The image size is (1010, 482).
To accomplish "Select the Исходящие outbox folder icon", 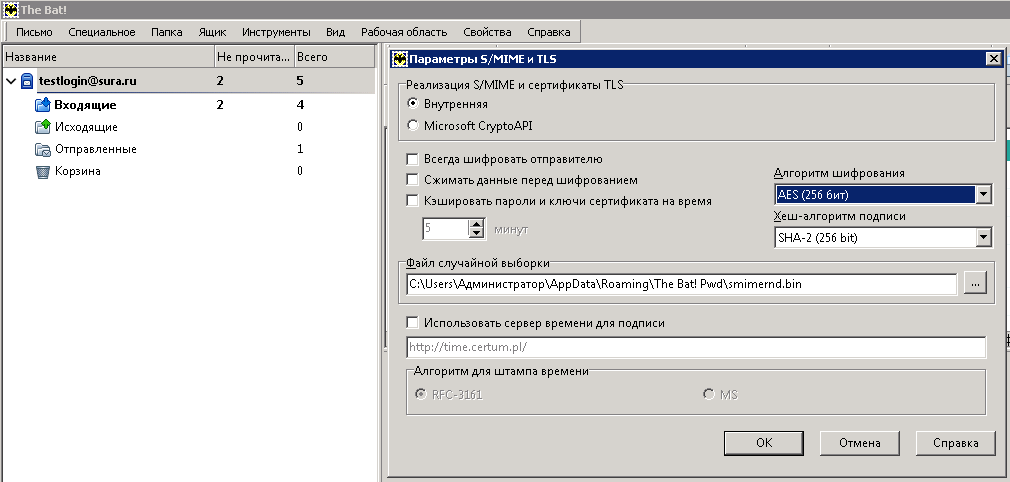I will [x=42, y=127].
